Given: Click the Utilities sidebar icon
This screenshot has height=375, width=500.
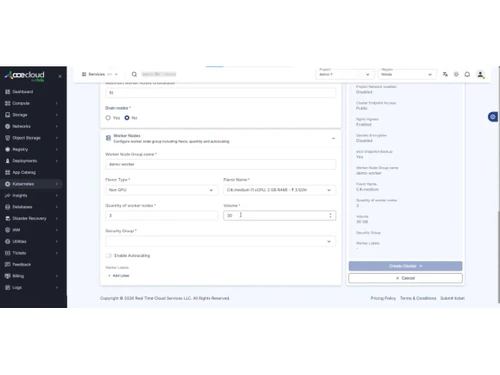Looking at the screenshot, I should [8, 241].
